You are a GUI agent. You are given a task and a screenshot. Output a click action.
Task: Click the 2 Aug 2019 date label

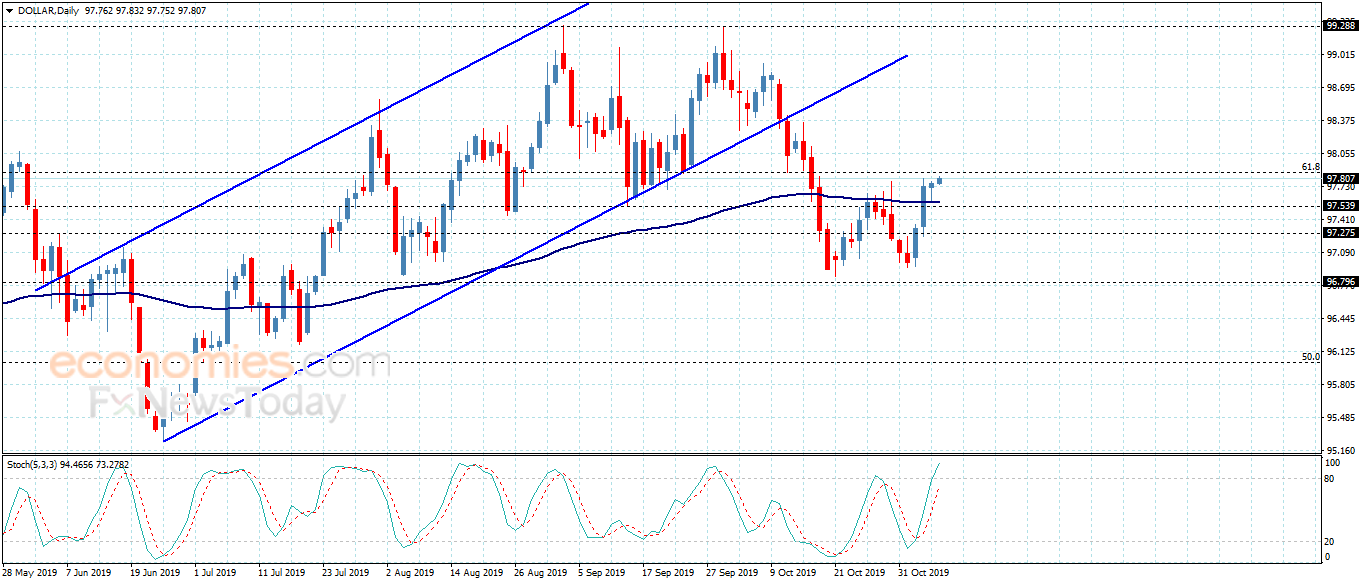(409, 573)
